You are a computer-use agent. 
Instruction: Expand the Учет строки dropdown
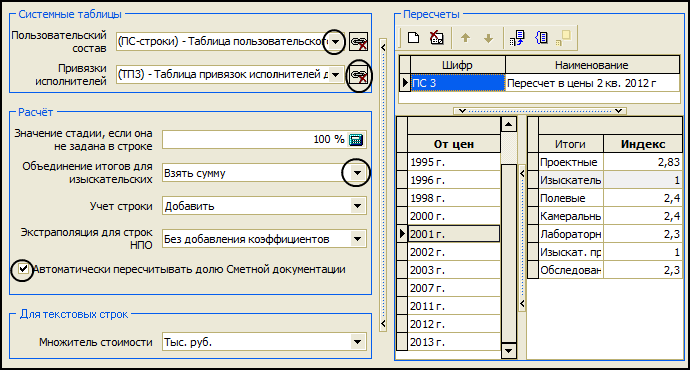(357, 205)
